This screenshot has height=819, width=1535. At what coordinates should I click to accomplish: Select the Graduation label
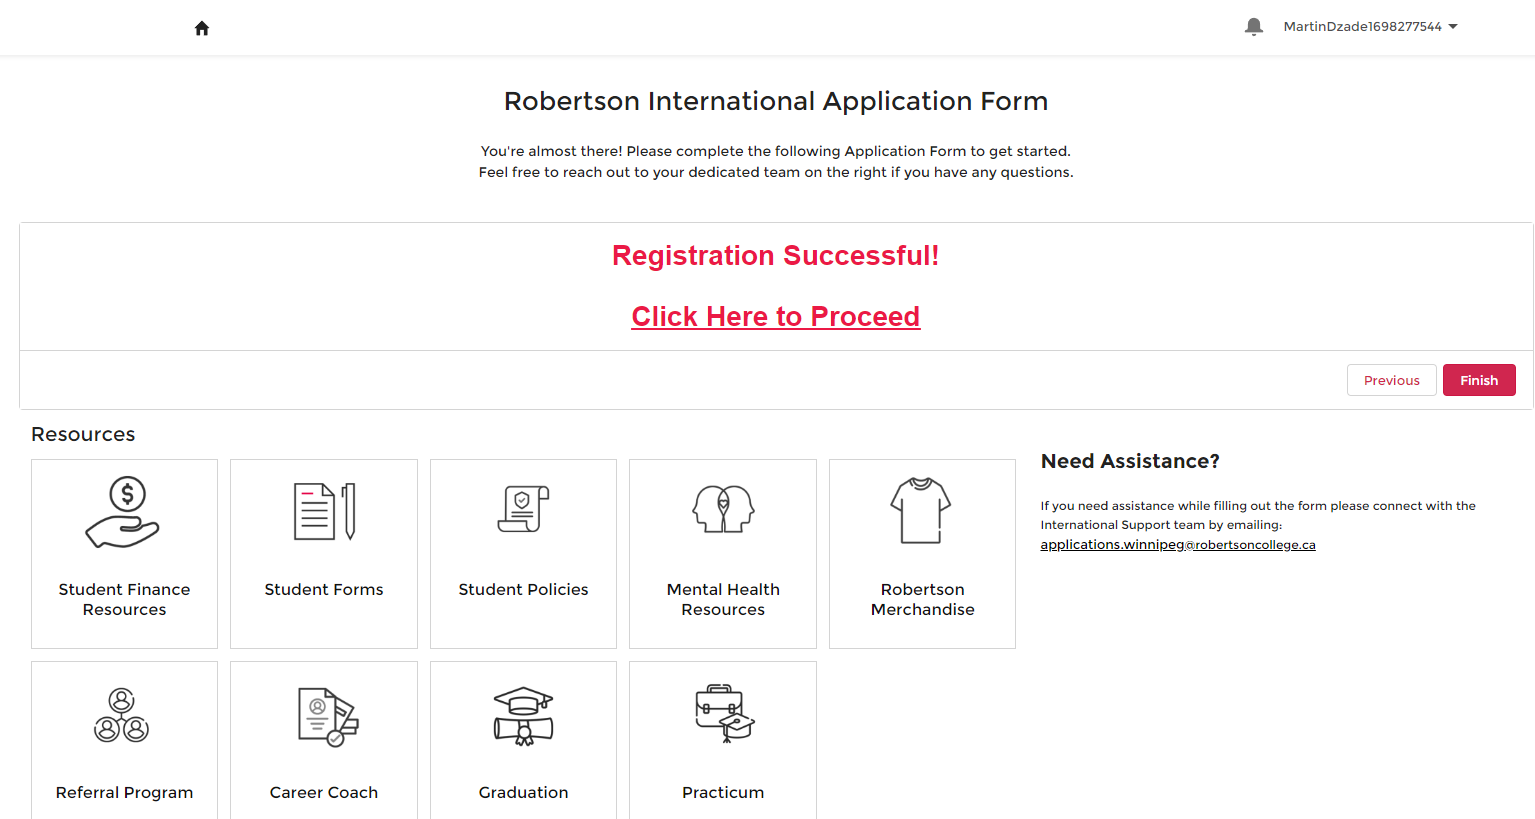click(523, 792)
